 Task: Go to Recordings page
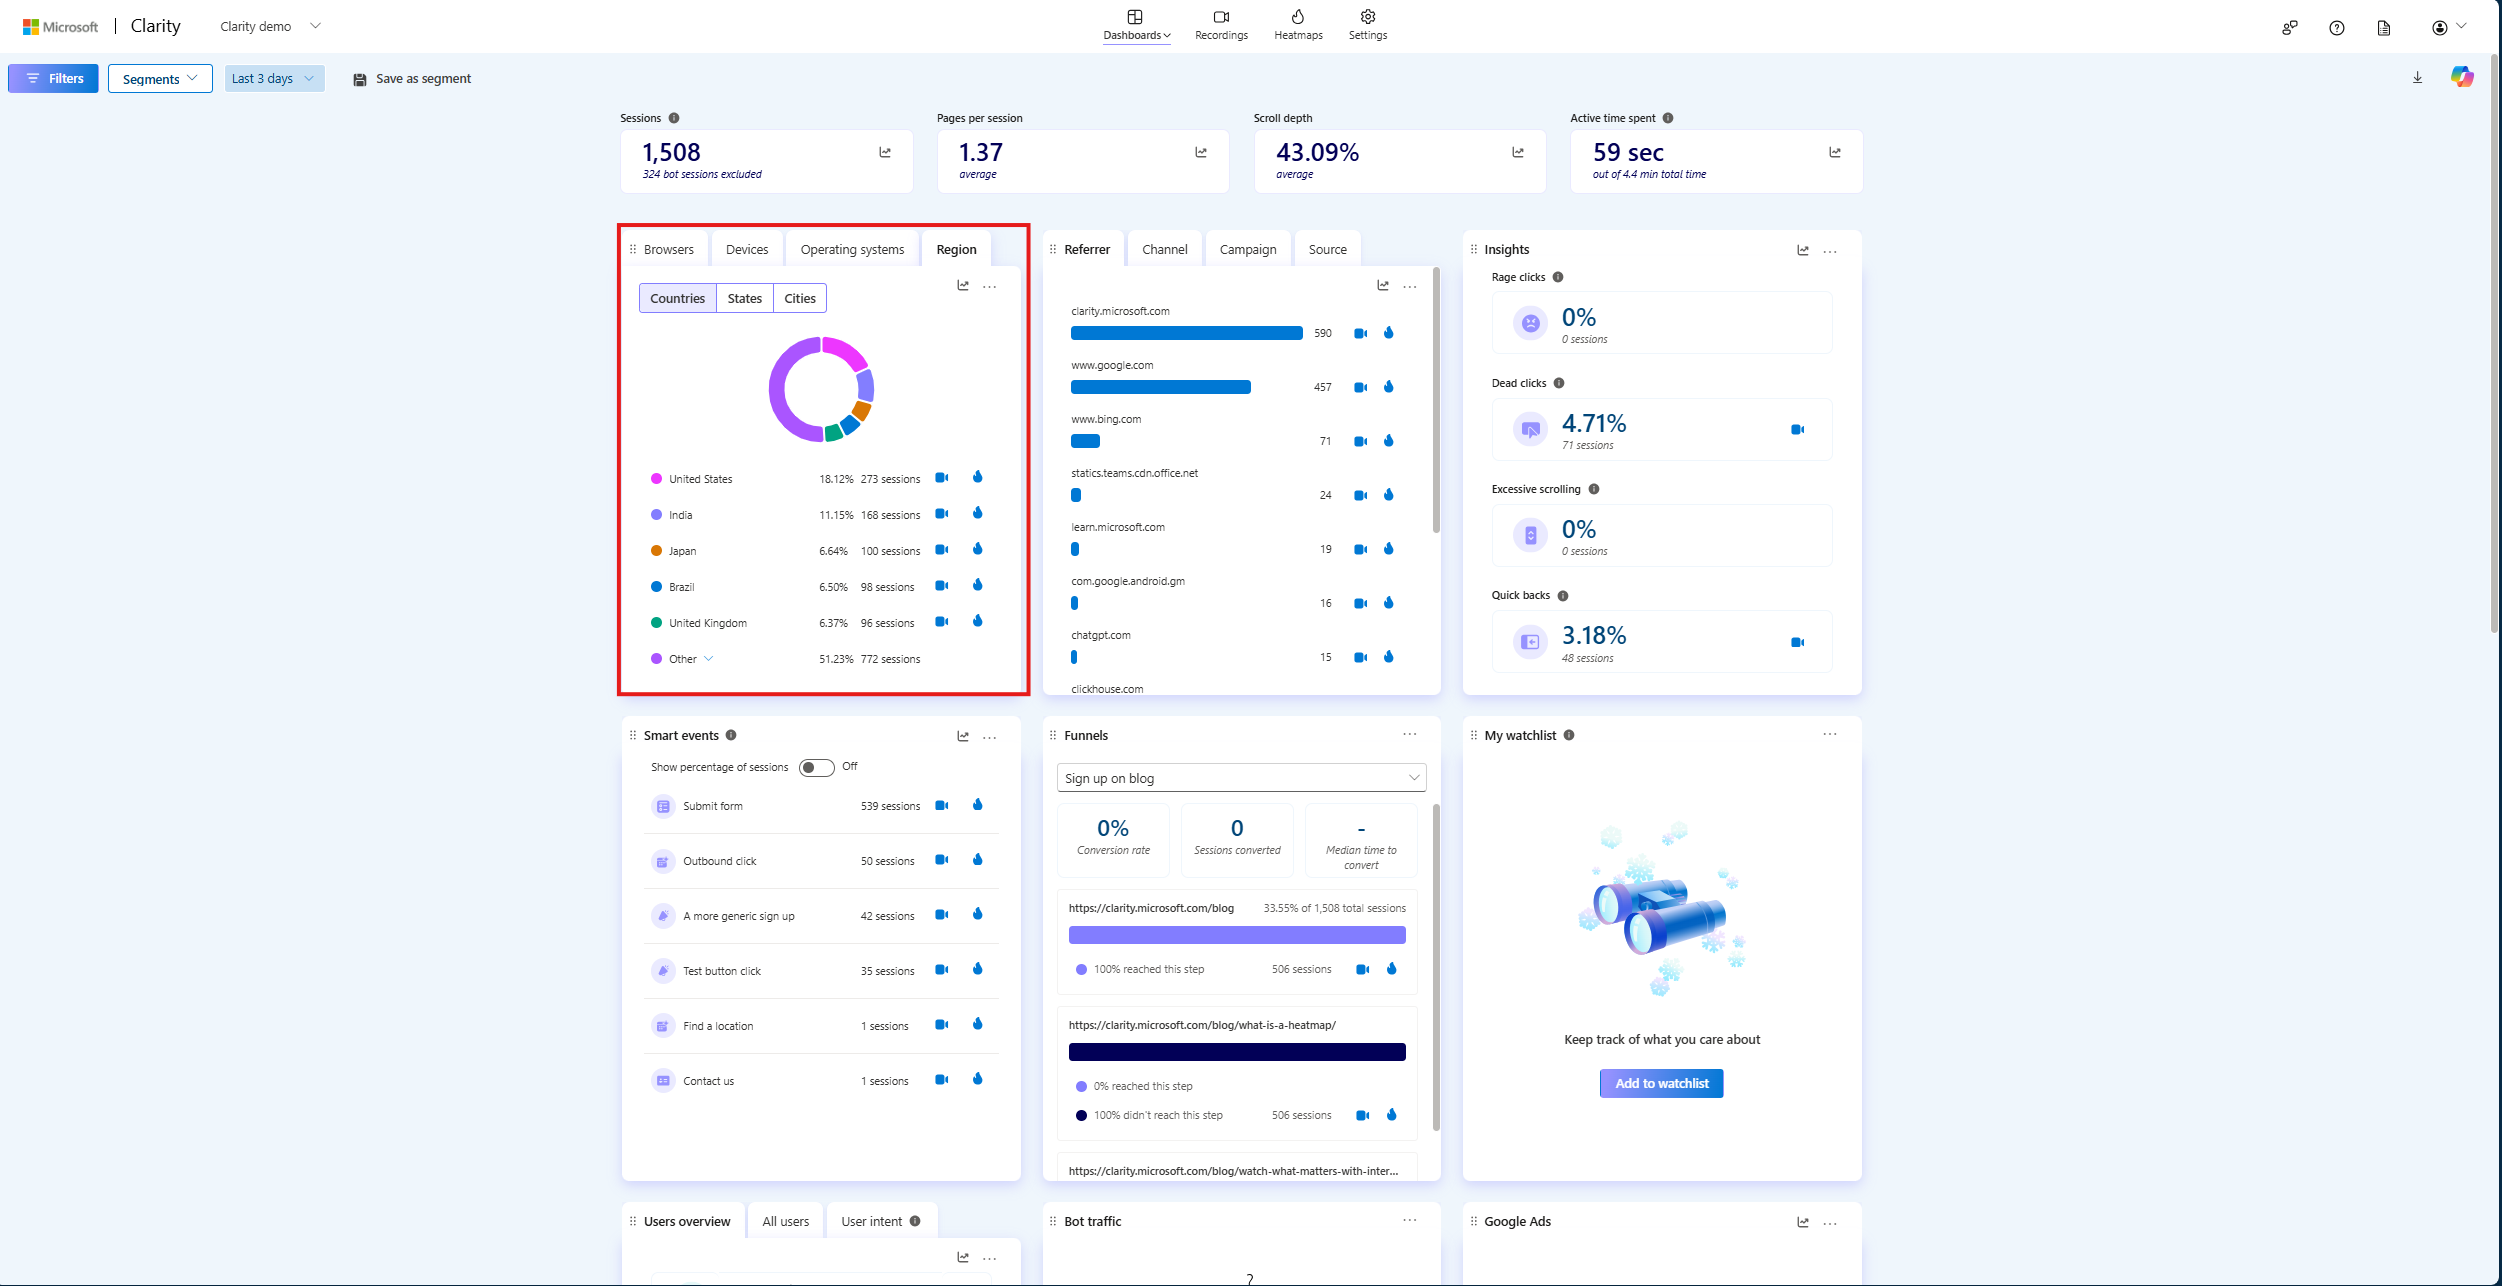[x=1221, y=25]
